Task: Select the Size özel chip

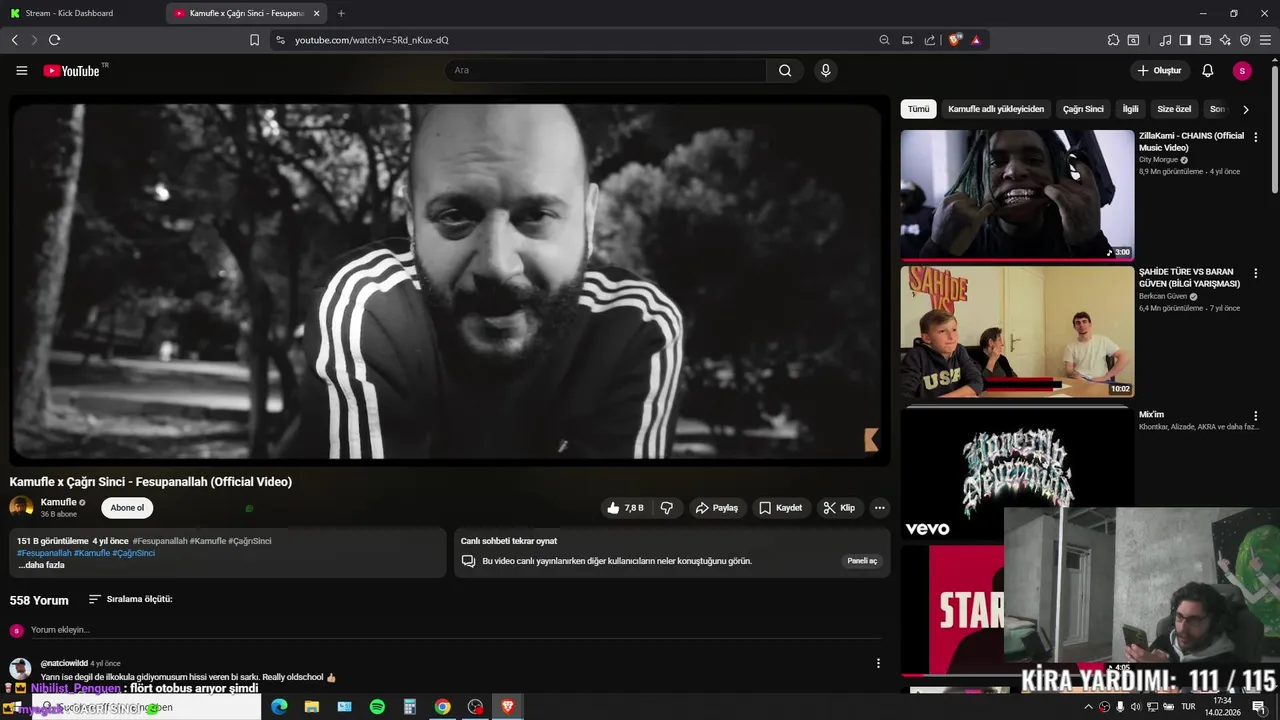Action: (1174, 109)
